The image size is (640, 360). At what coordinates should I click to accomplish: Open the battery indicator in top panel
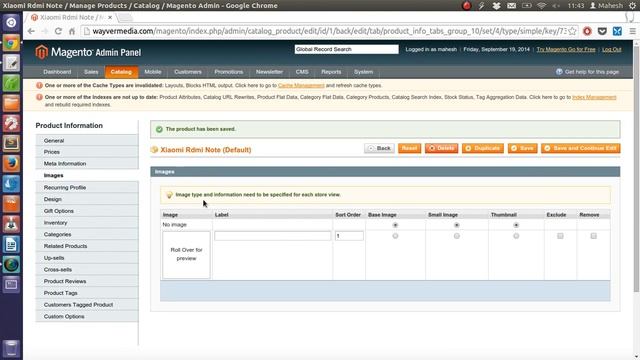click(527, 6)
